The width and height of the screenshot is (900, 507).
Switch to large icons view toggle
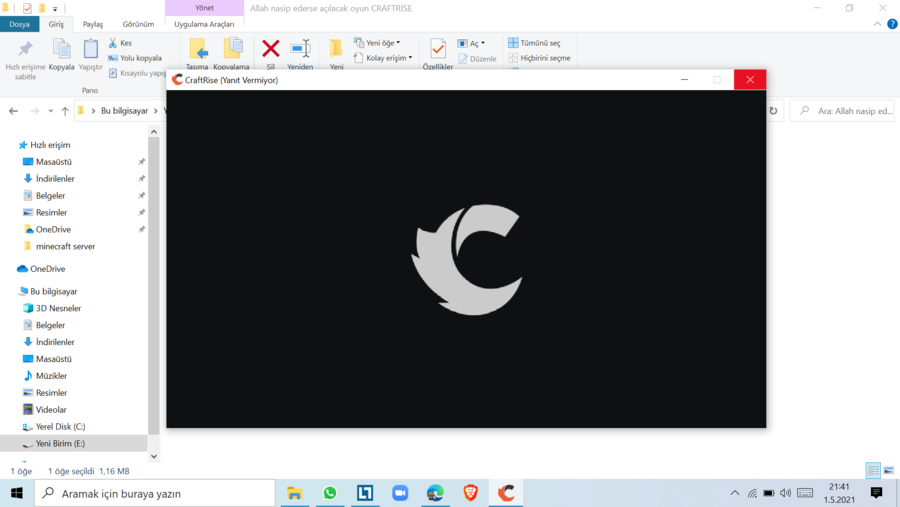888,470
